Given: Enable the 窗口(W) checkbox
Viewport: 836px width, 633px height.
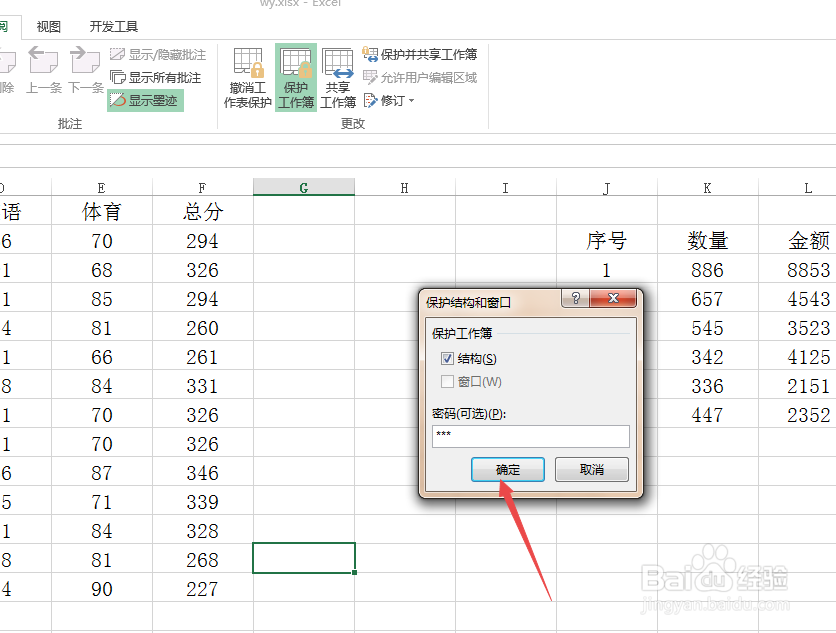Looking at the screenshot, I should (447, 381).
